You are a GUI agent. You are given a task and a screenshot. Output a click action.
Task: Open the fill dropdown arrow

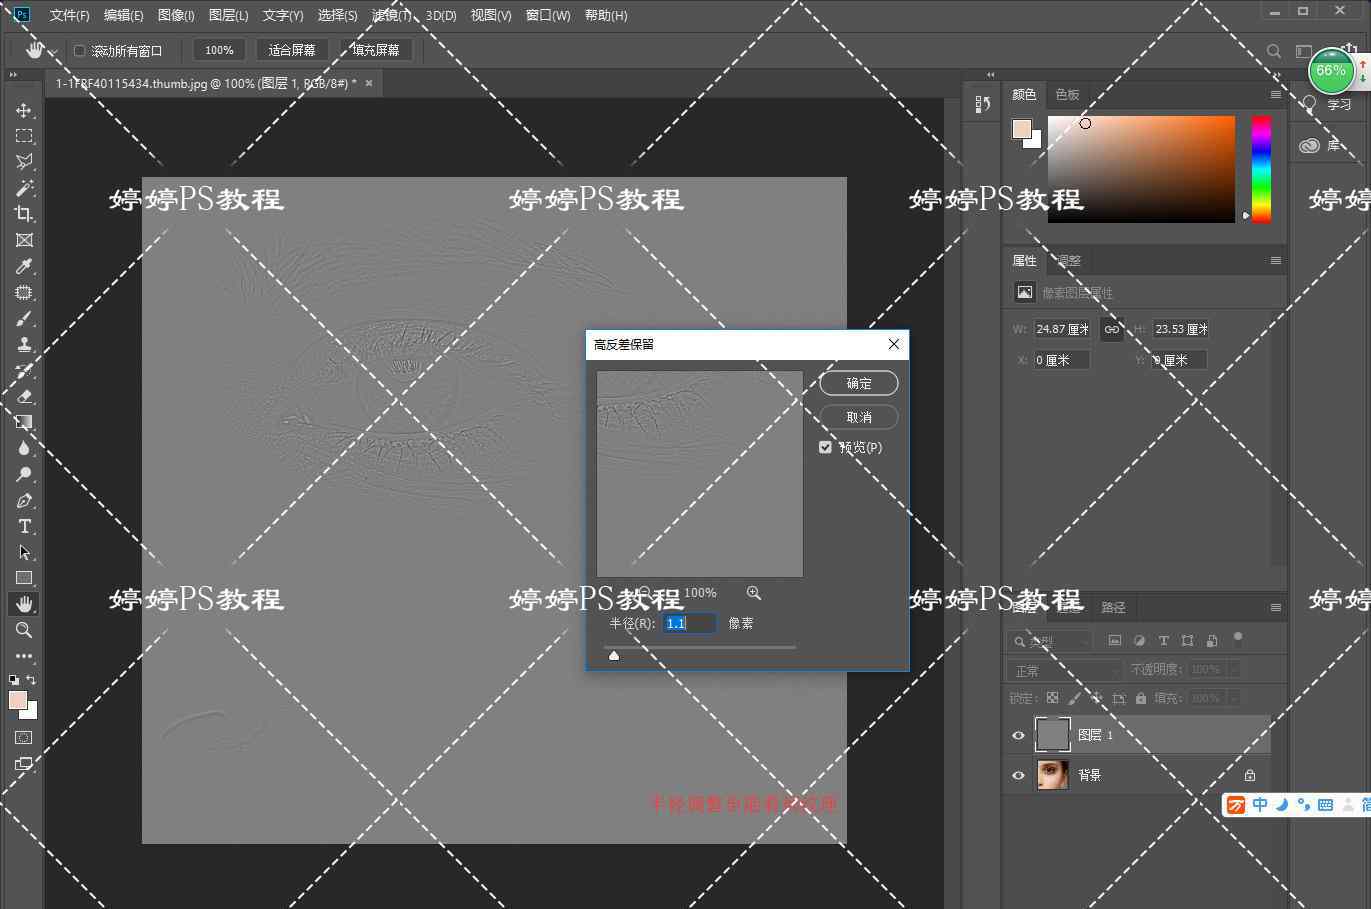point(1234,698)
